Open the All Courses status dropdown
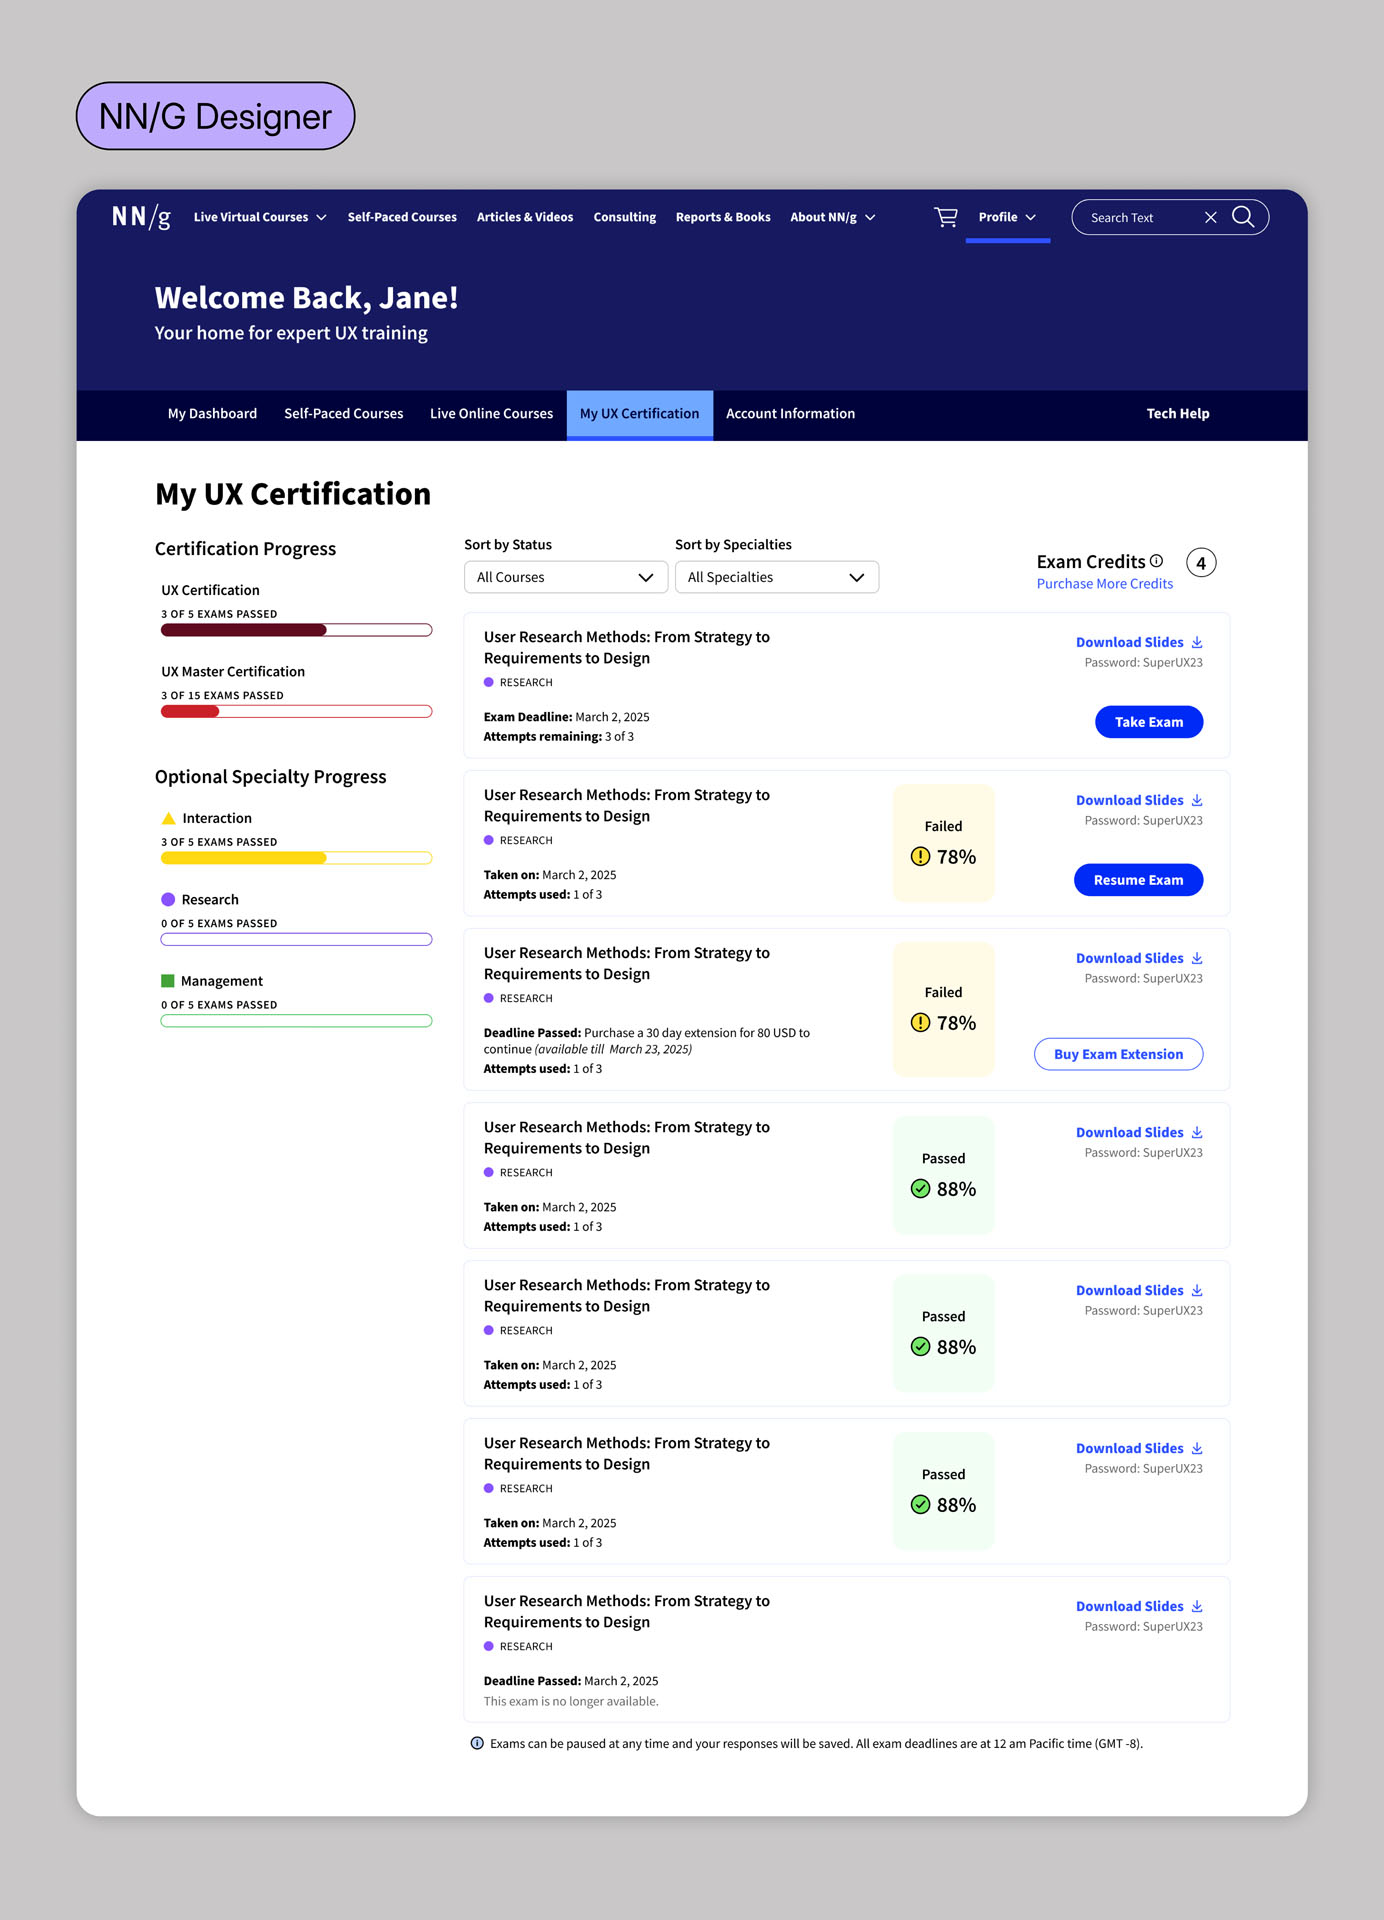Screen dimensions: 1384x1920 coord(565,577)
